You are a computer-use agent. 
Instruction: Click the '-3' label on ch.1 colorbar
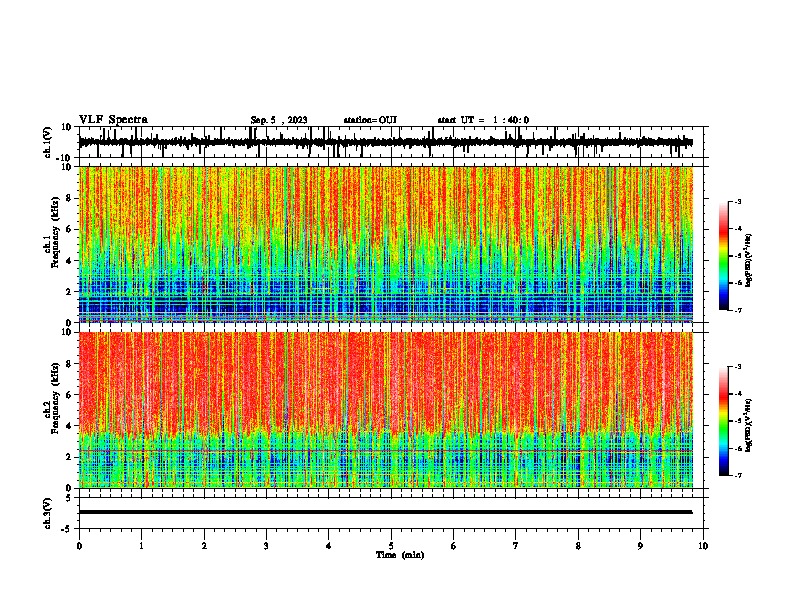[x=737, y=202]
